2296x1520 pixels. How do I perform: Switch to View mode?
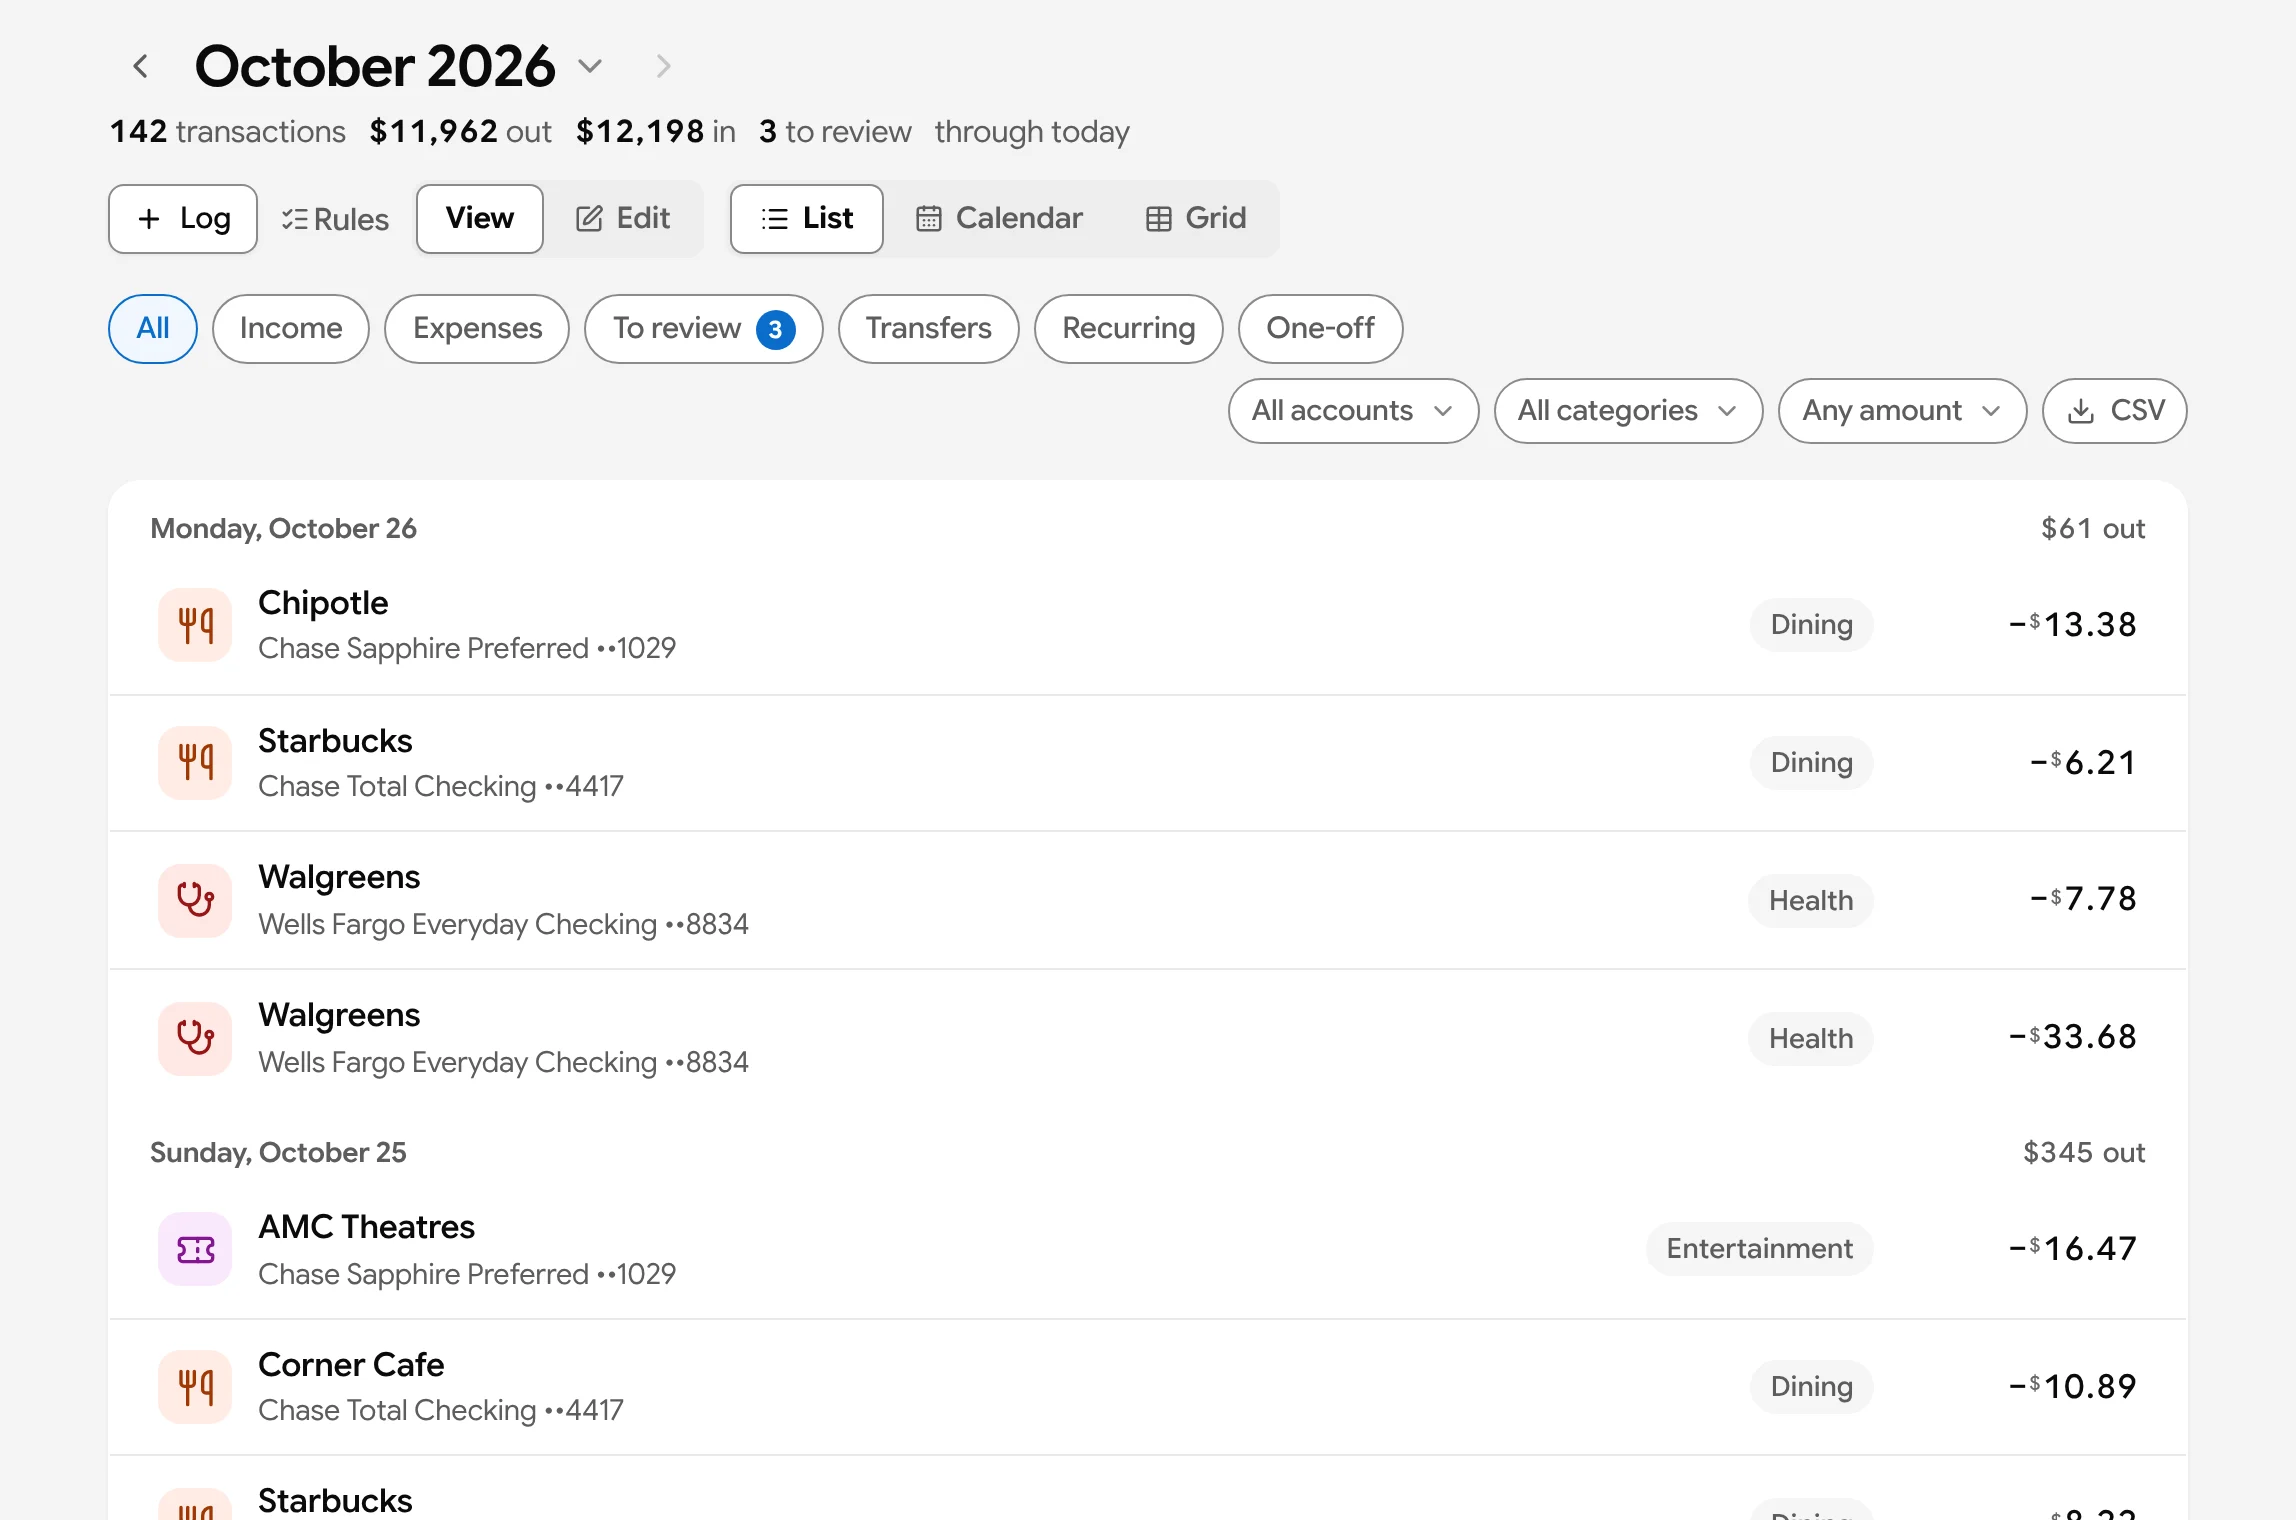point(480,219)
